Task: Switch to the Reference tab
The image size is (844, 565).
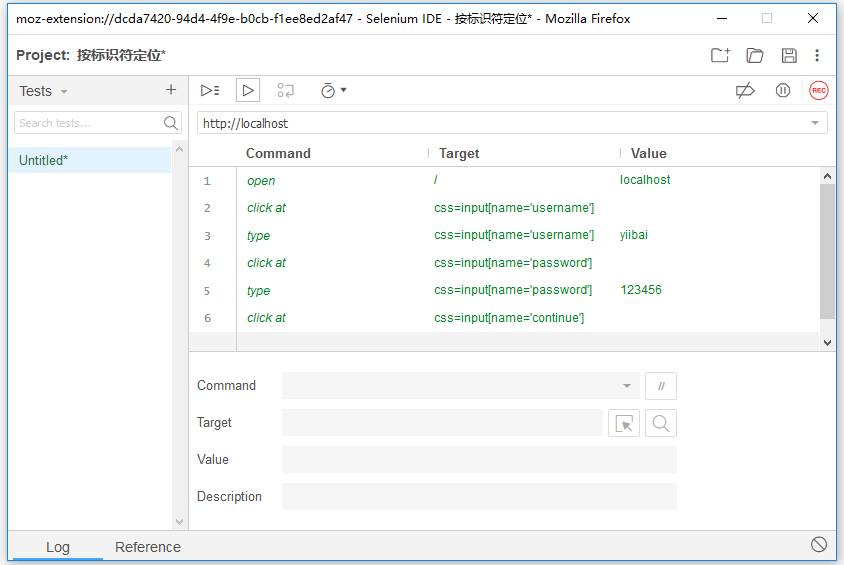Action: tap(148, 547)
